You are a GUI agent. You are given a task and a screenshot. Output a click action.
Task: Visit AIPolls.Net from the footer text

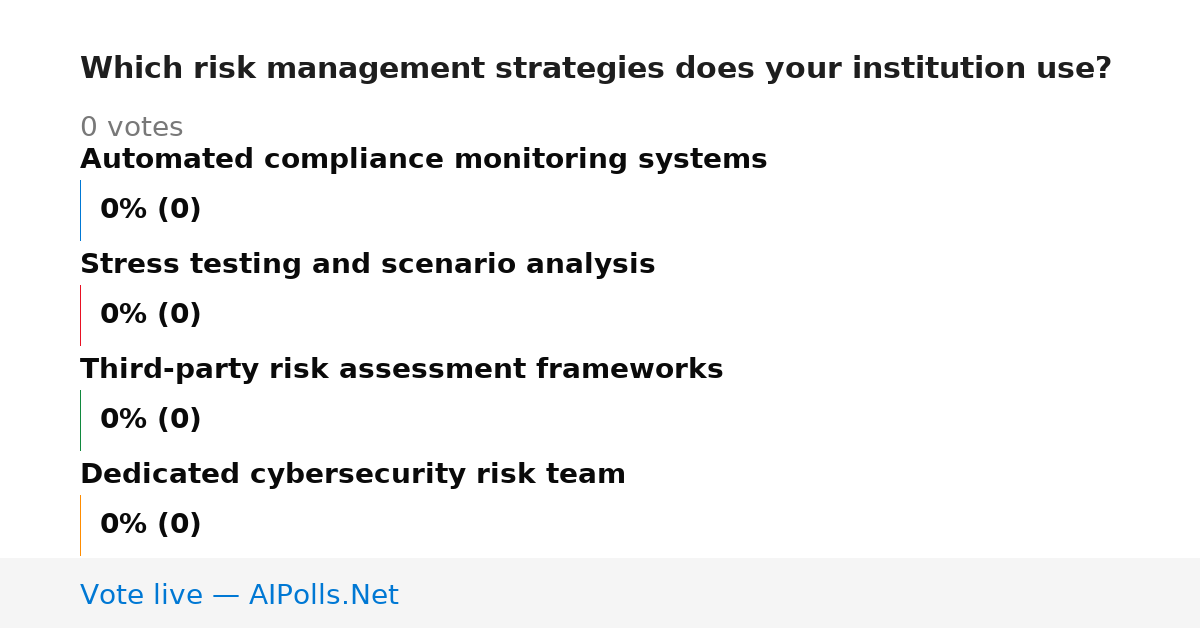323,596
